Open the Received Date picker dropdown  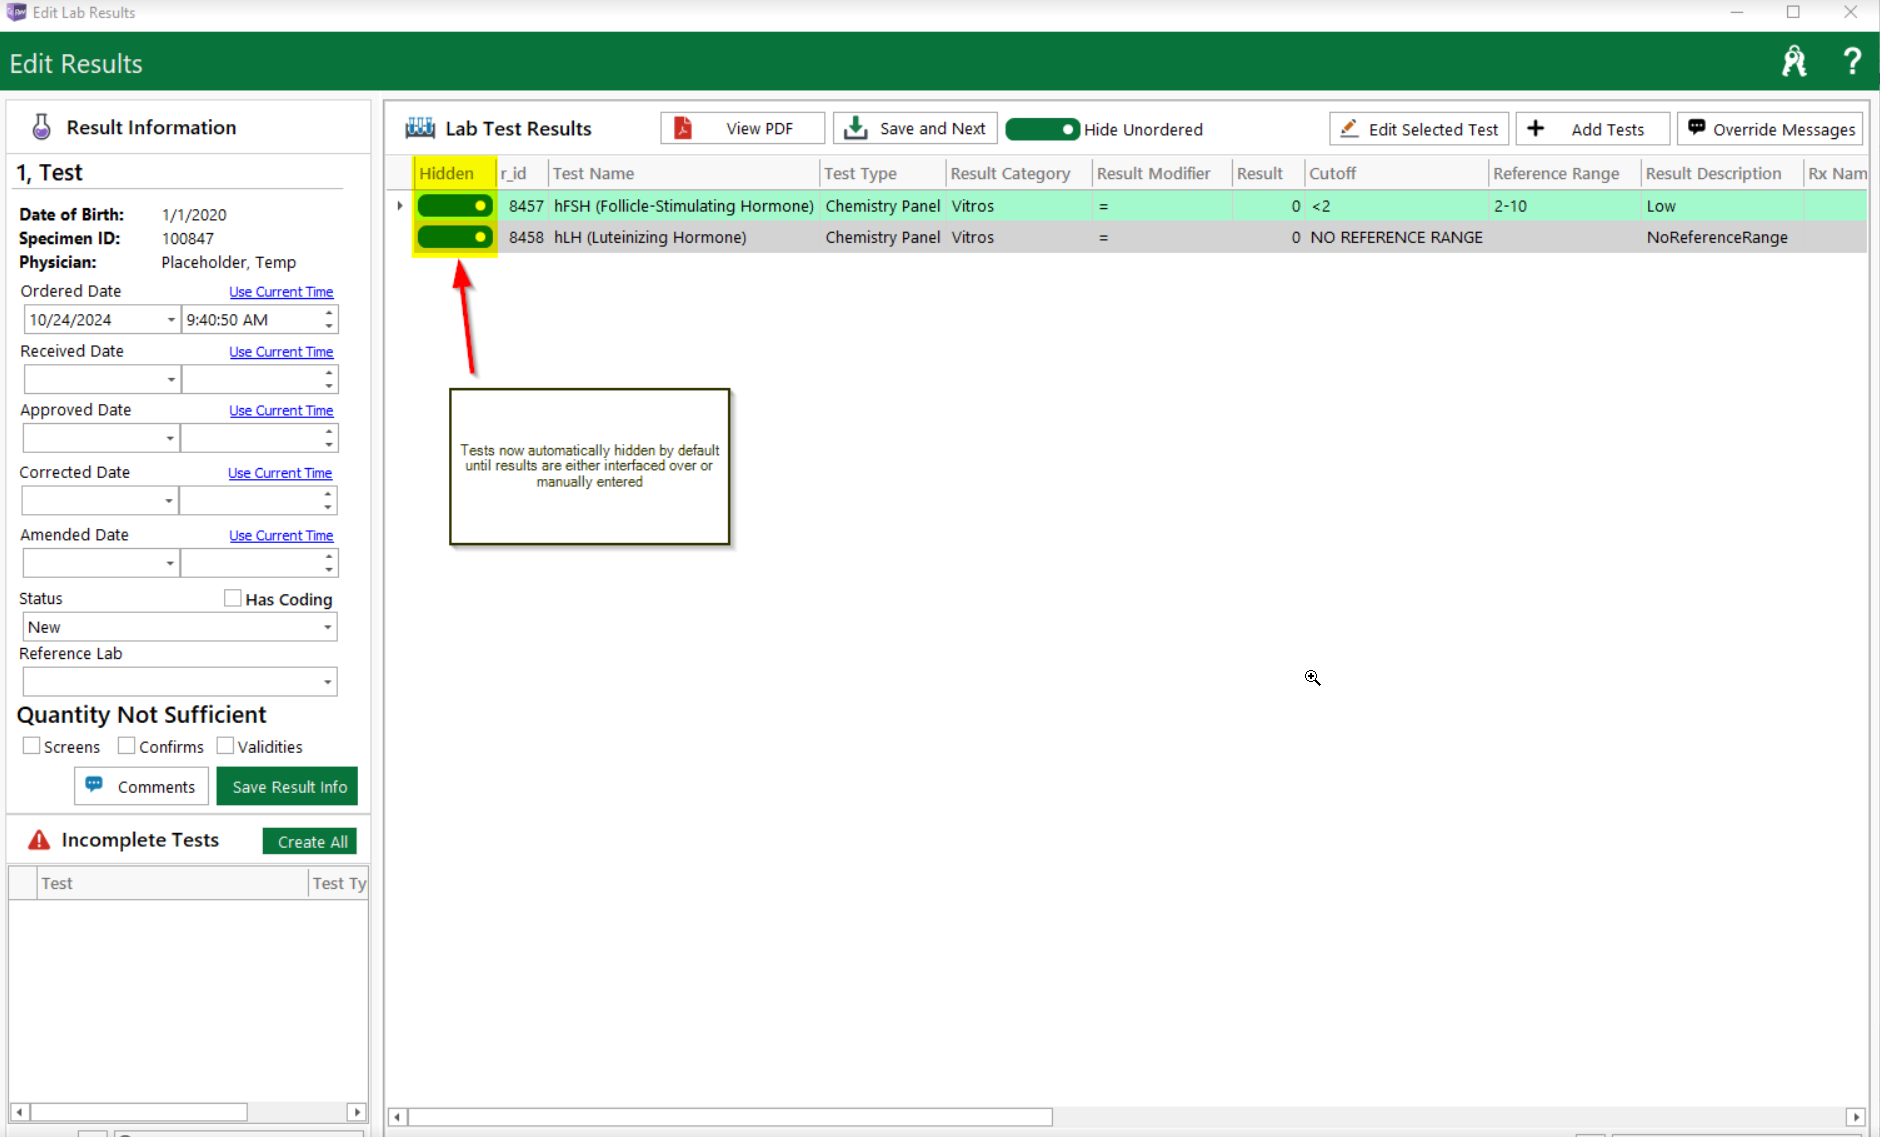(171, 380)
